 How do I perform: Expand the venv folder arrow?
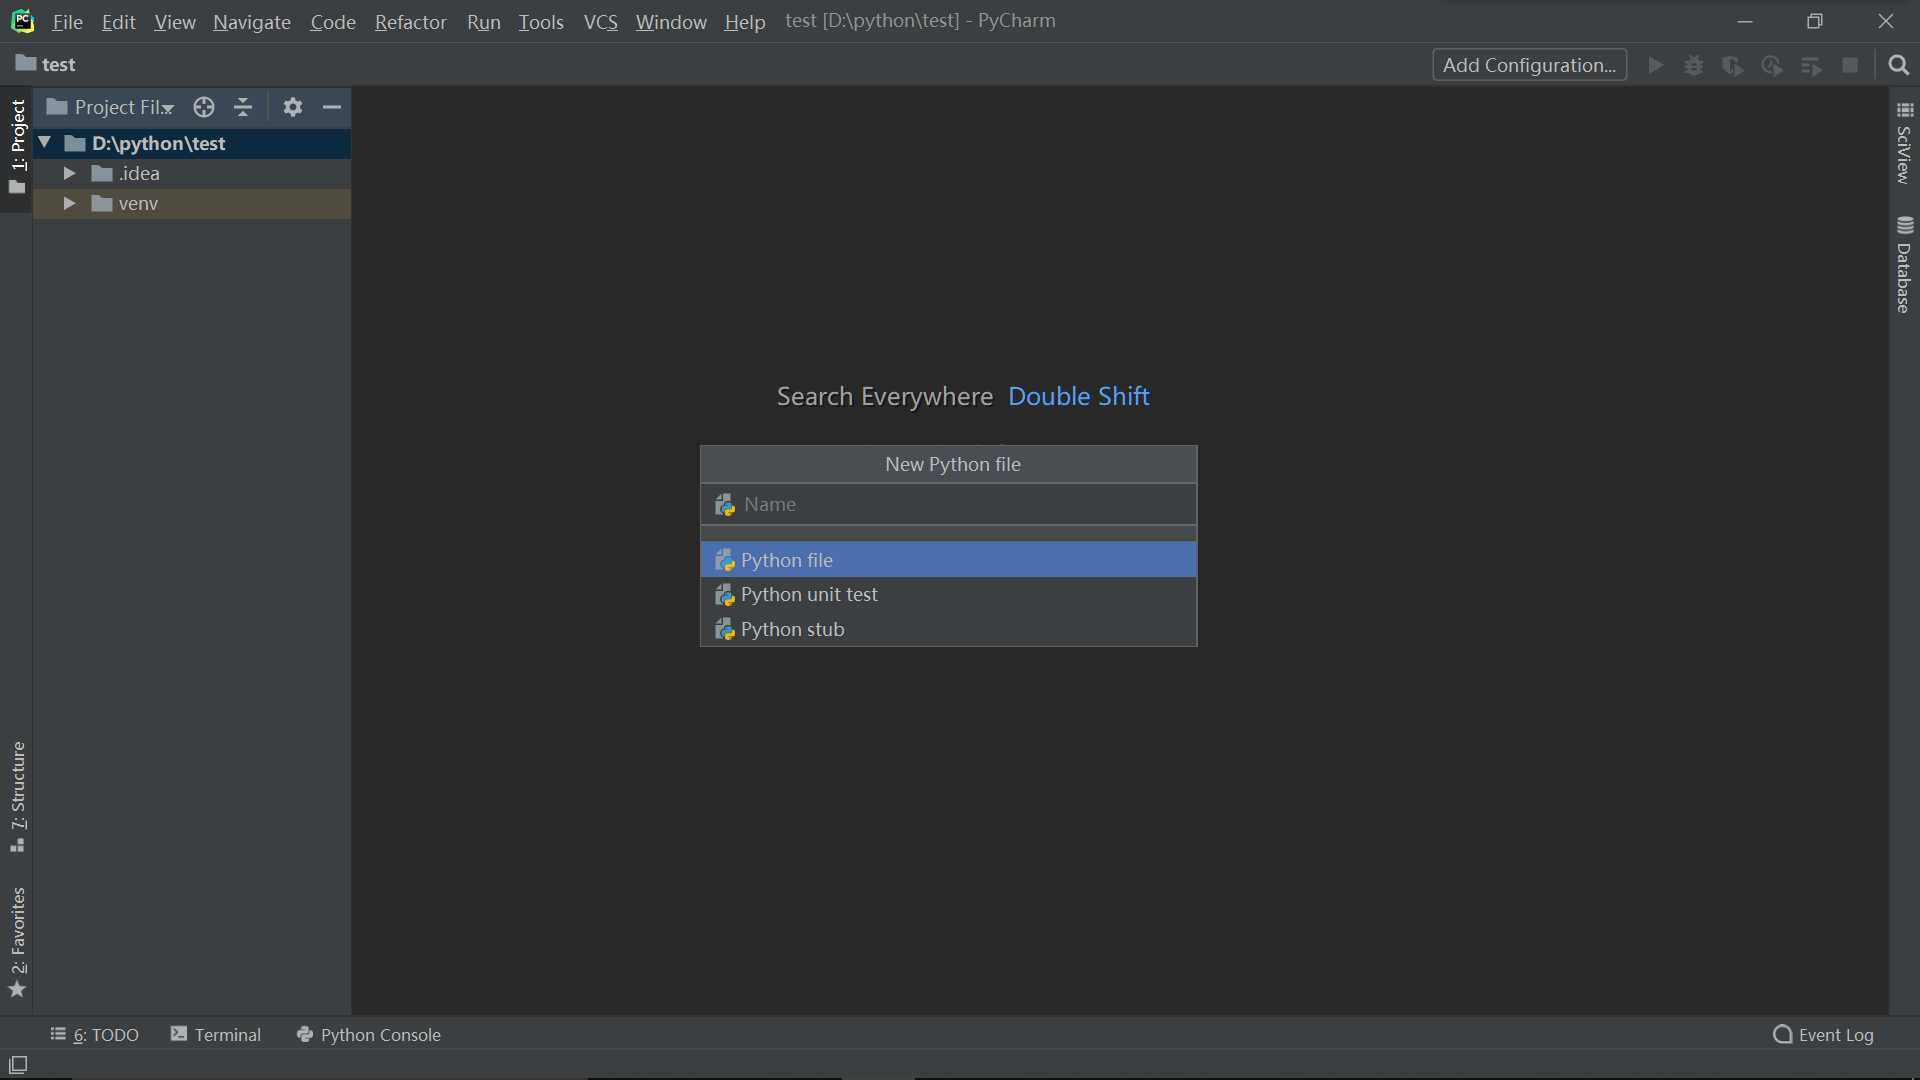click(69, 203)
